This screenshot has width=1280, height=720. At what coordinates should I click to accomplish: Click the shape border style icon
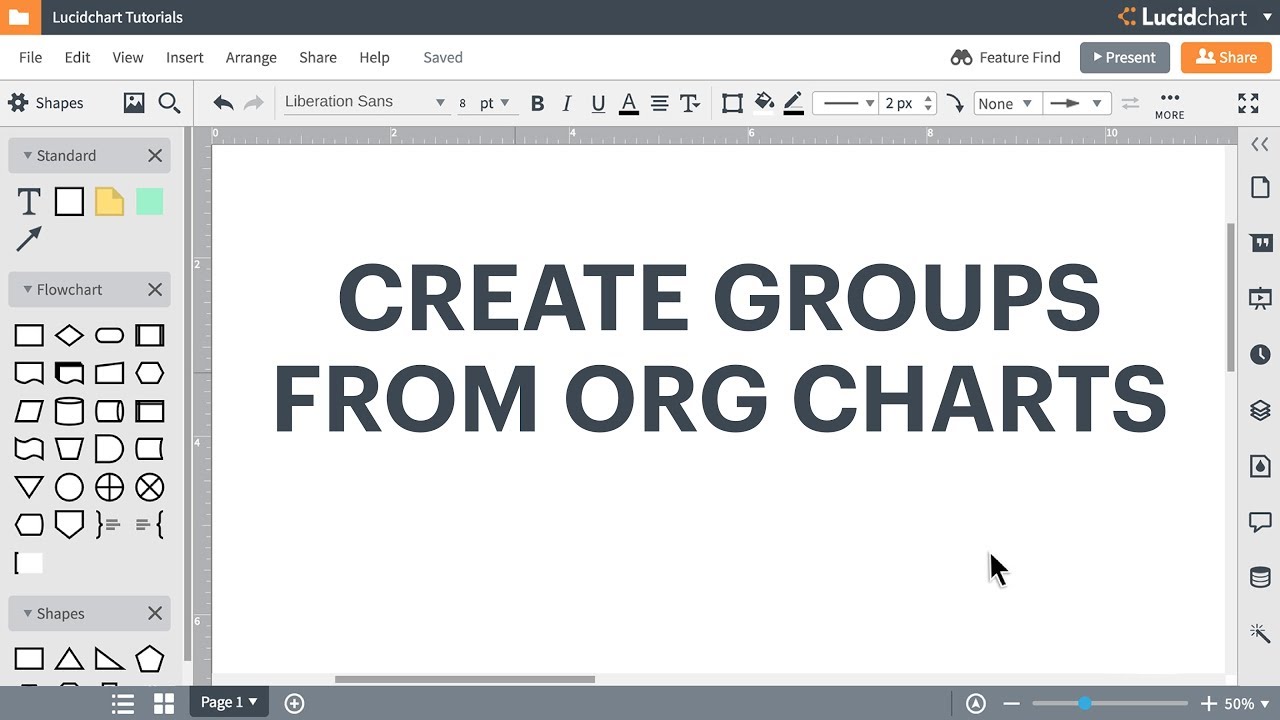coord(732,103)
